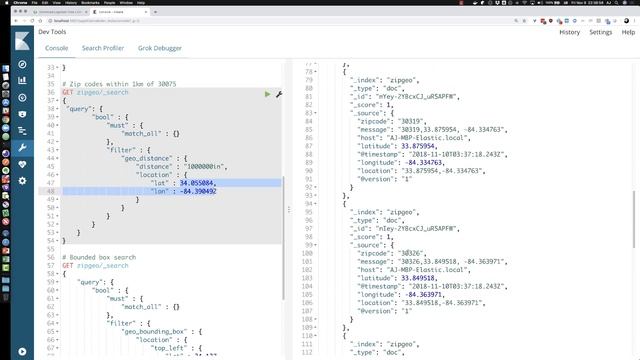Click latitude value 33.875954
The width and height of the screenshot is (640, 360).
[418, 146]
